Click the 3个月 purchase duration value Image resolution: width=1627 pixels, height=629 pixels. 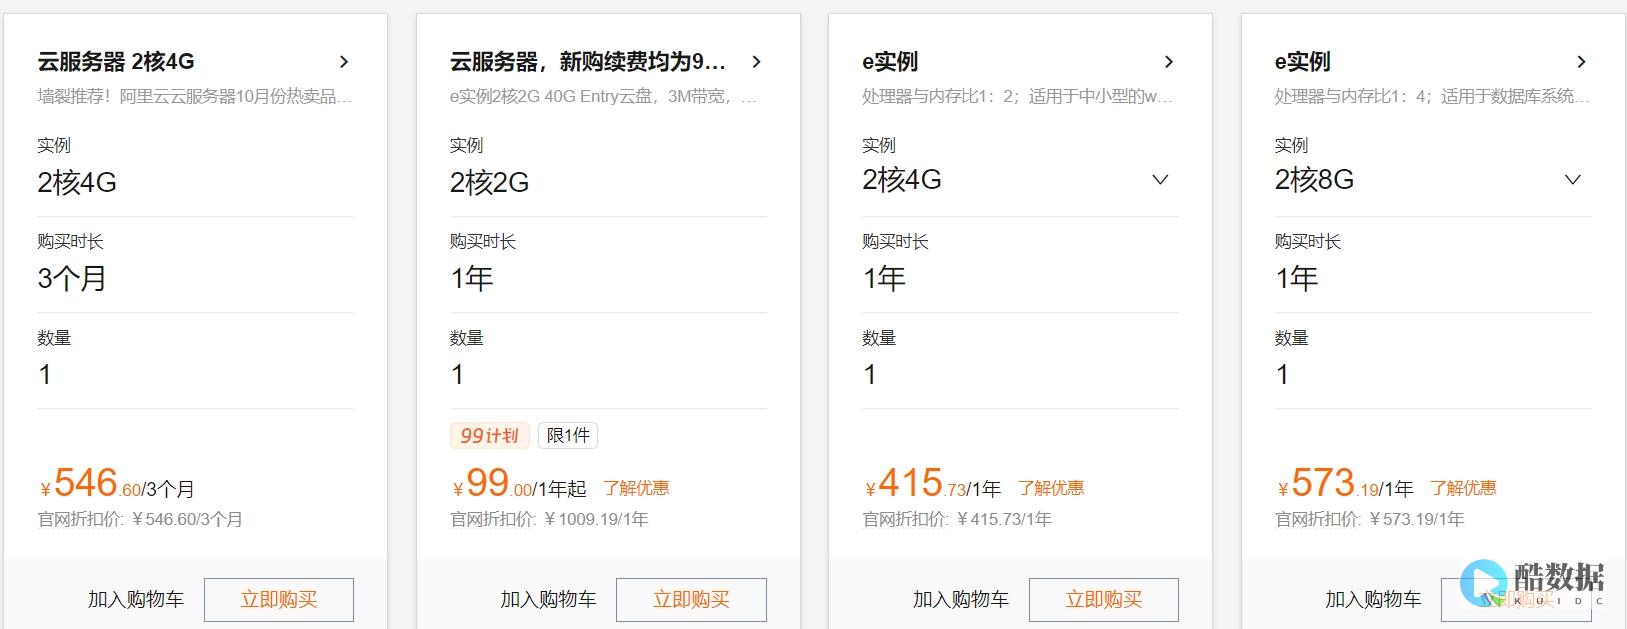(72, 278)
